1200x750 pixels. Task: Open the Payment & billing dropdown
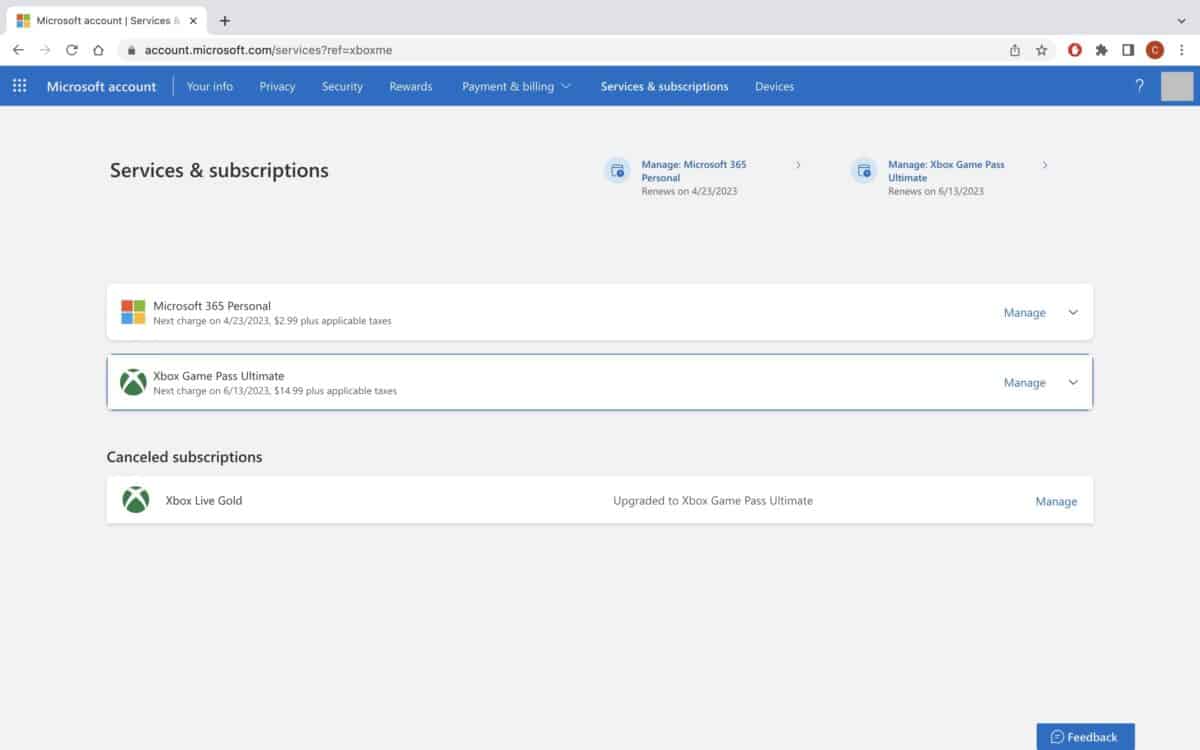[x=516, y=86]
